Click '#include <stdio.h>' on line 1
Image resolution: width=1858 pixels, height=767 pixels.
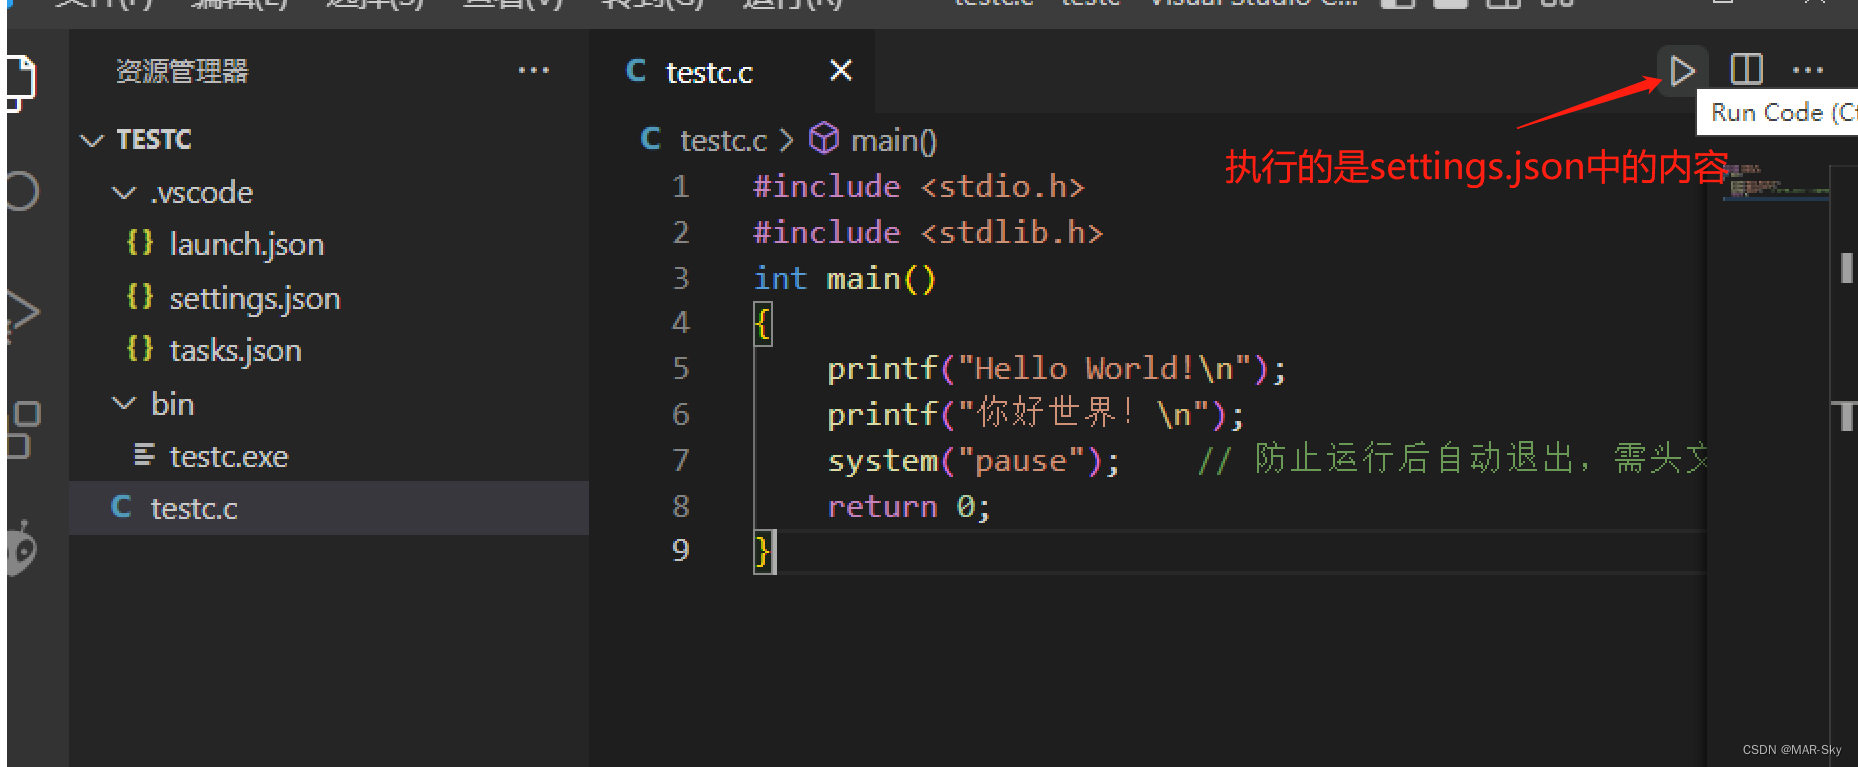(919, 186)
